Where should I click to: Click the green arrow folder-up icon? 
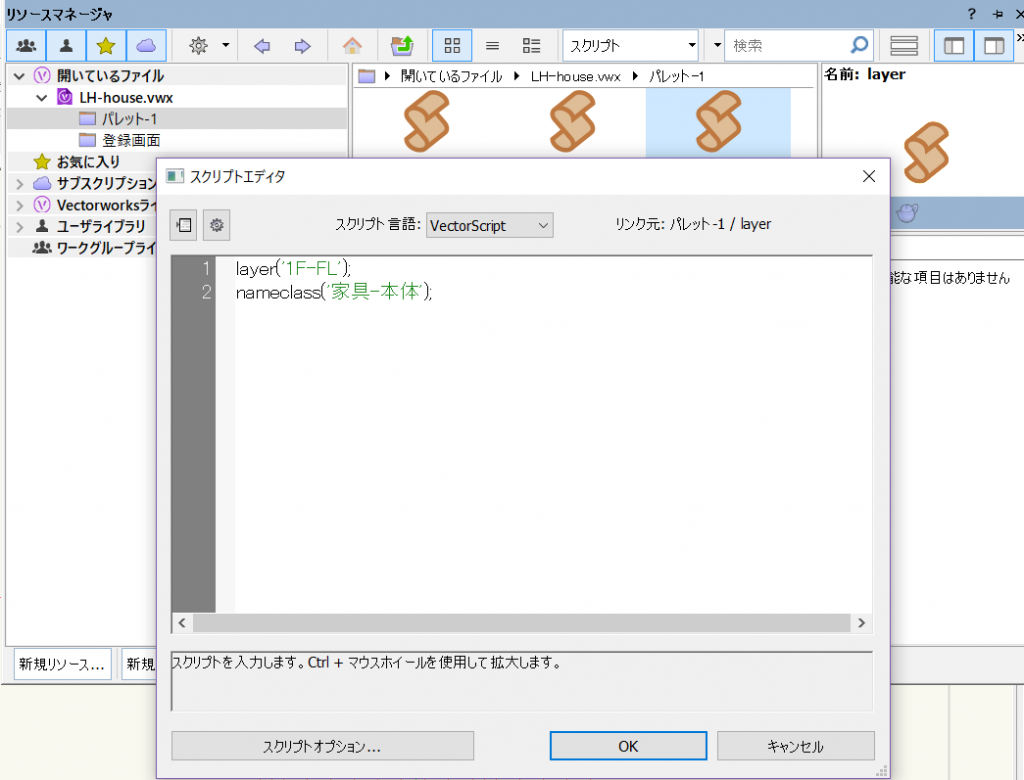click(402, 45)
